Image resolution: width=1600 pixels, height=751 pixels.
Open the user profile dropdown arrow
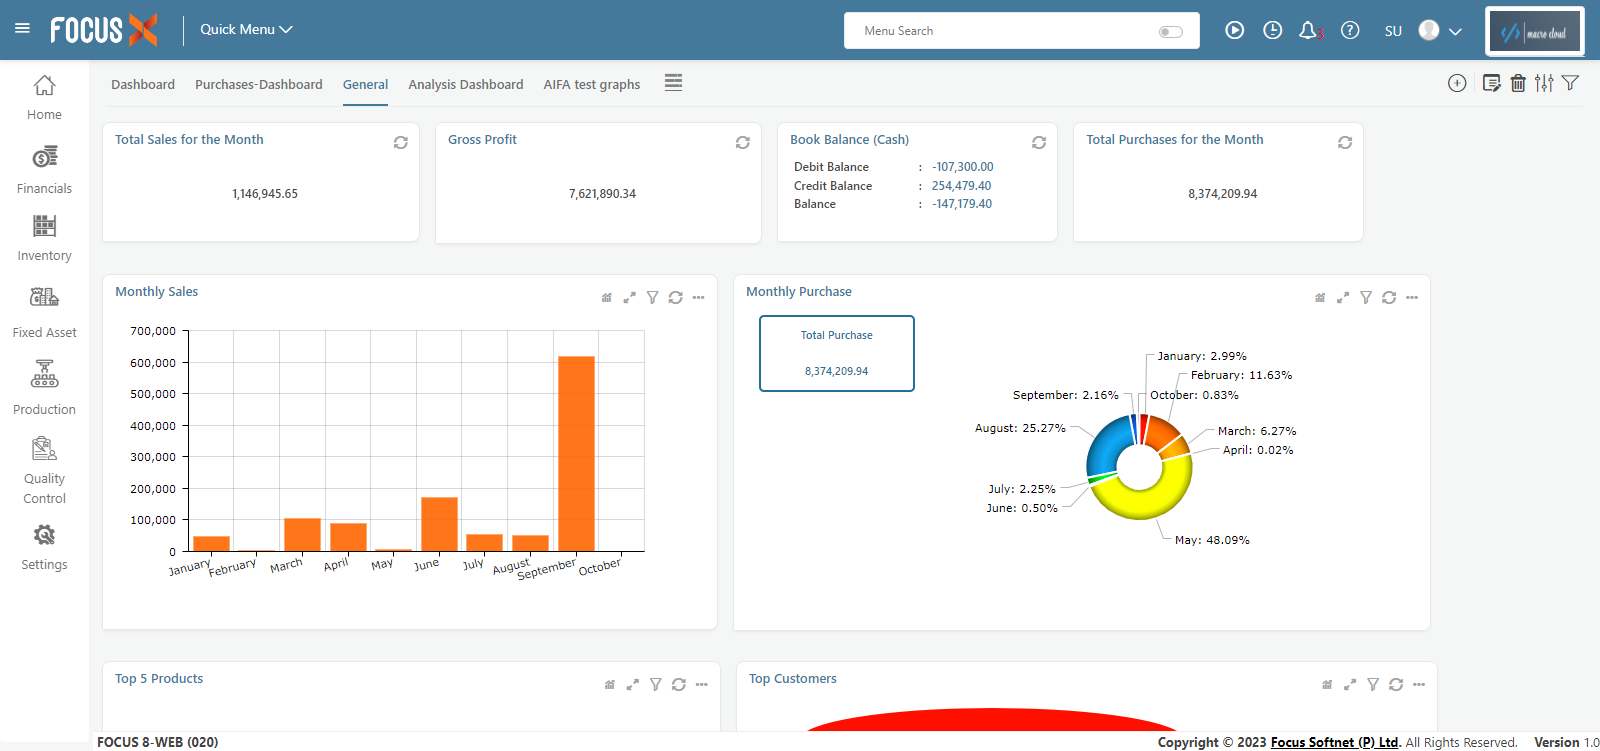click(1456, 32)
